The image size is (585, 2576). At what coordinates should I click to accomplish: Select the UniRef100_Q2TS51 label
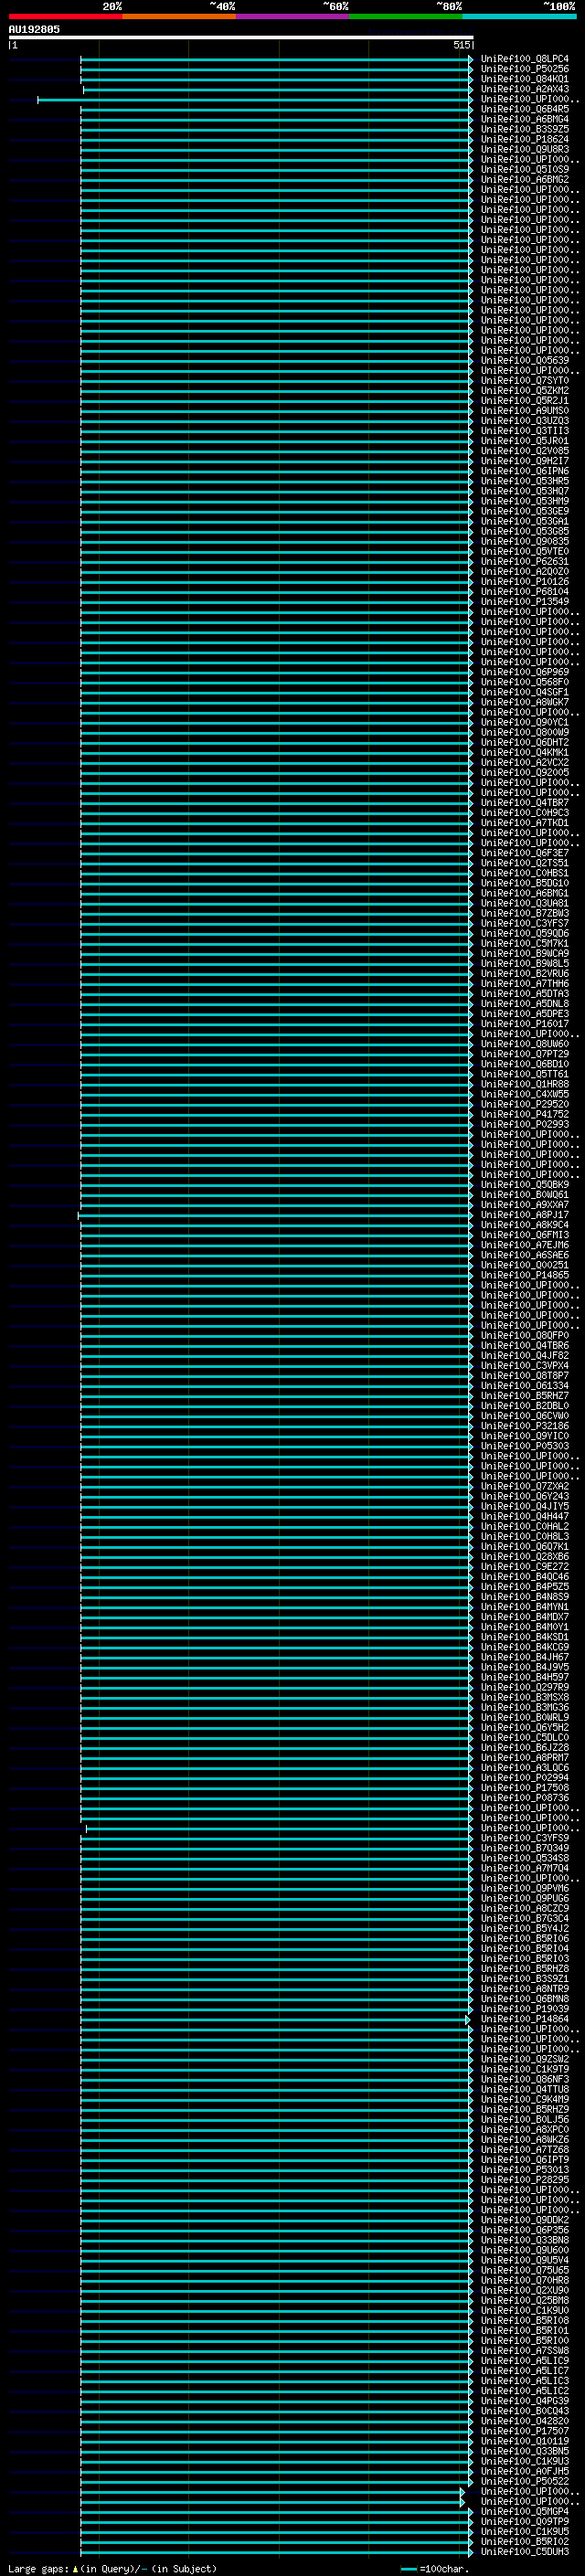pyautogui.click(x=525, y=863)
